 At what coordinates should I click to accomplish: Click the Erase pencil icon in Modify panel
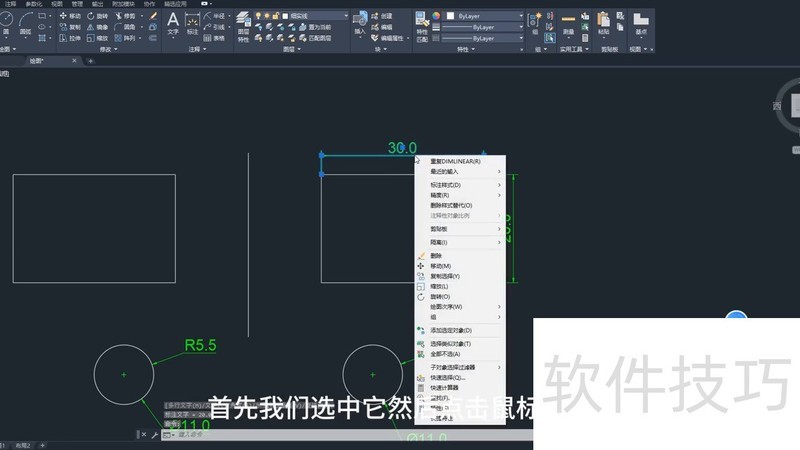pos(153,16)
